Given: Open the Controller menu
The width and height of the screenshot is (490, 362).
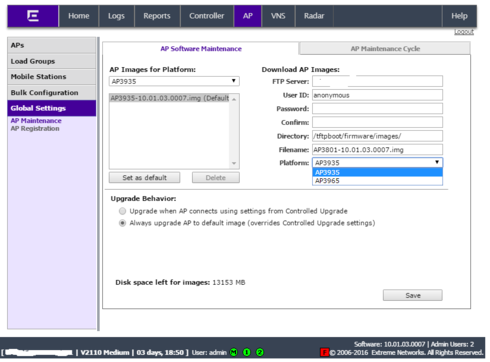Looking at the screenshot, I should (x=207, y=16).
